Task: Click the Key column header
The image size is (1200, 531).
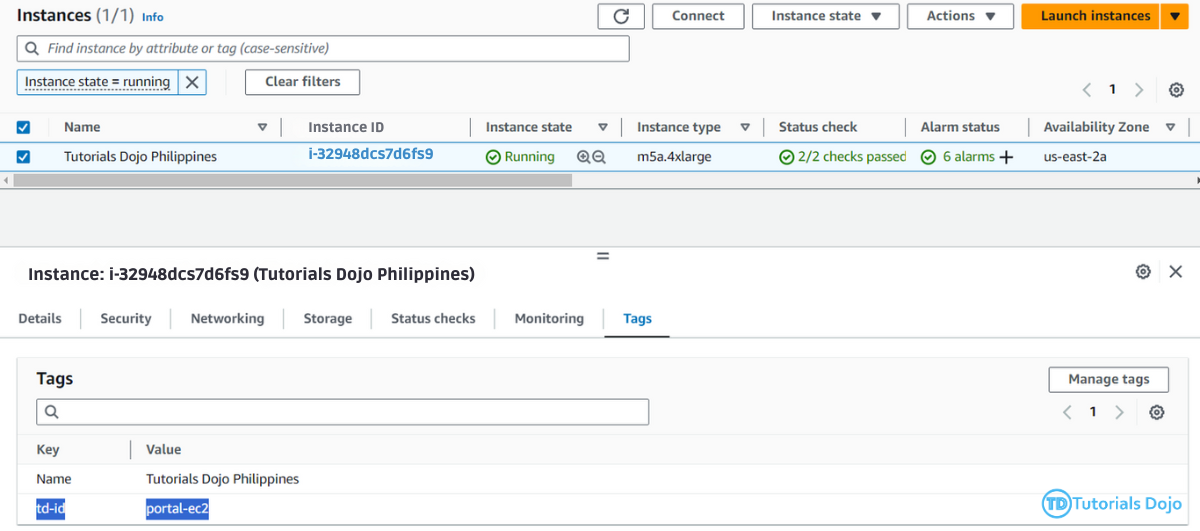Action: click(48, 450)
